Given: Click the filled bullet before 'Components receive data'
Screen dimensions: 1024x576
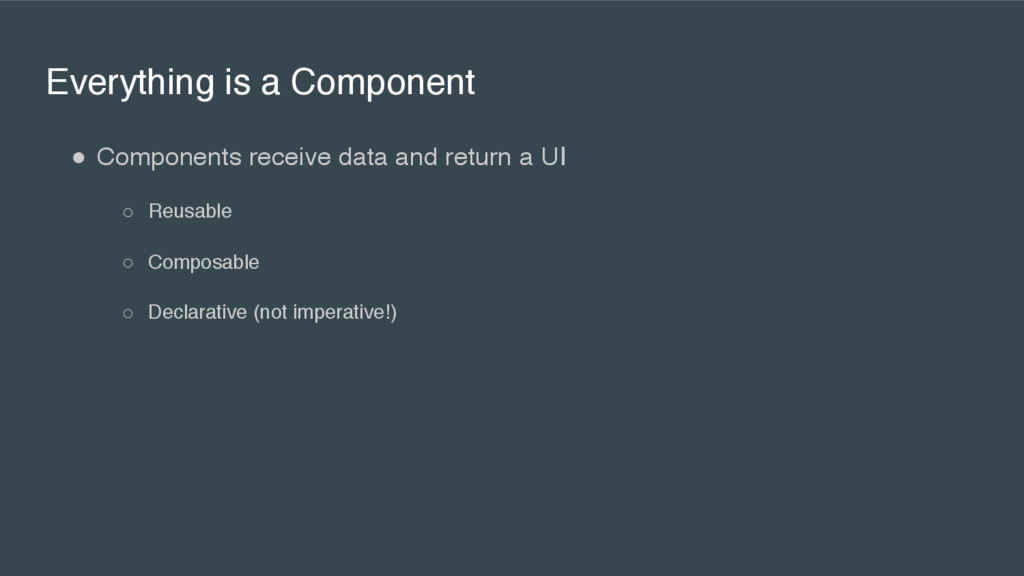Looking at the screenshot, I should point(78,157).
